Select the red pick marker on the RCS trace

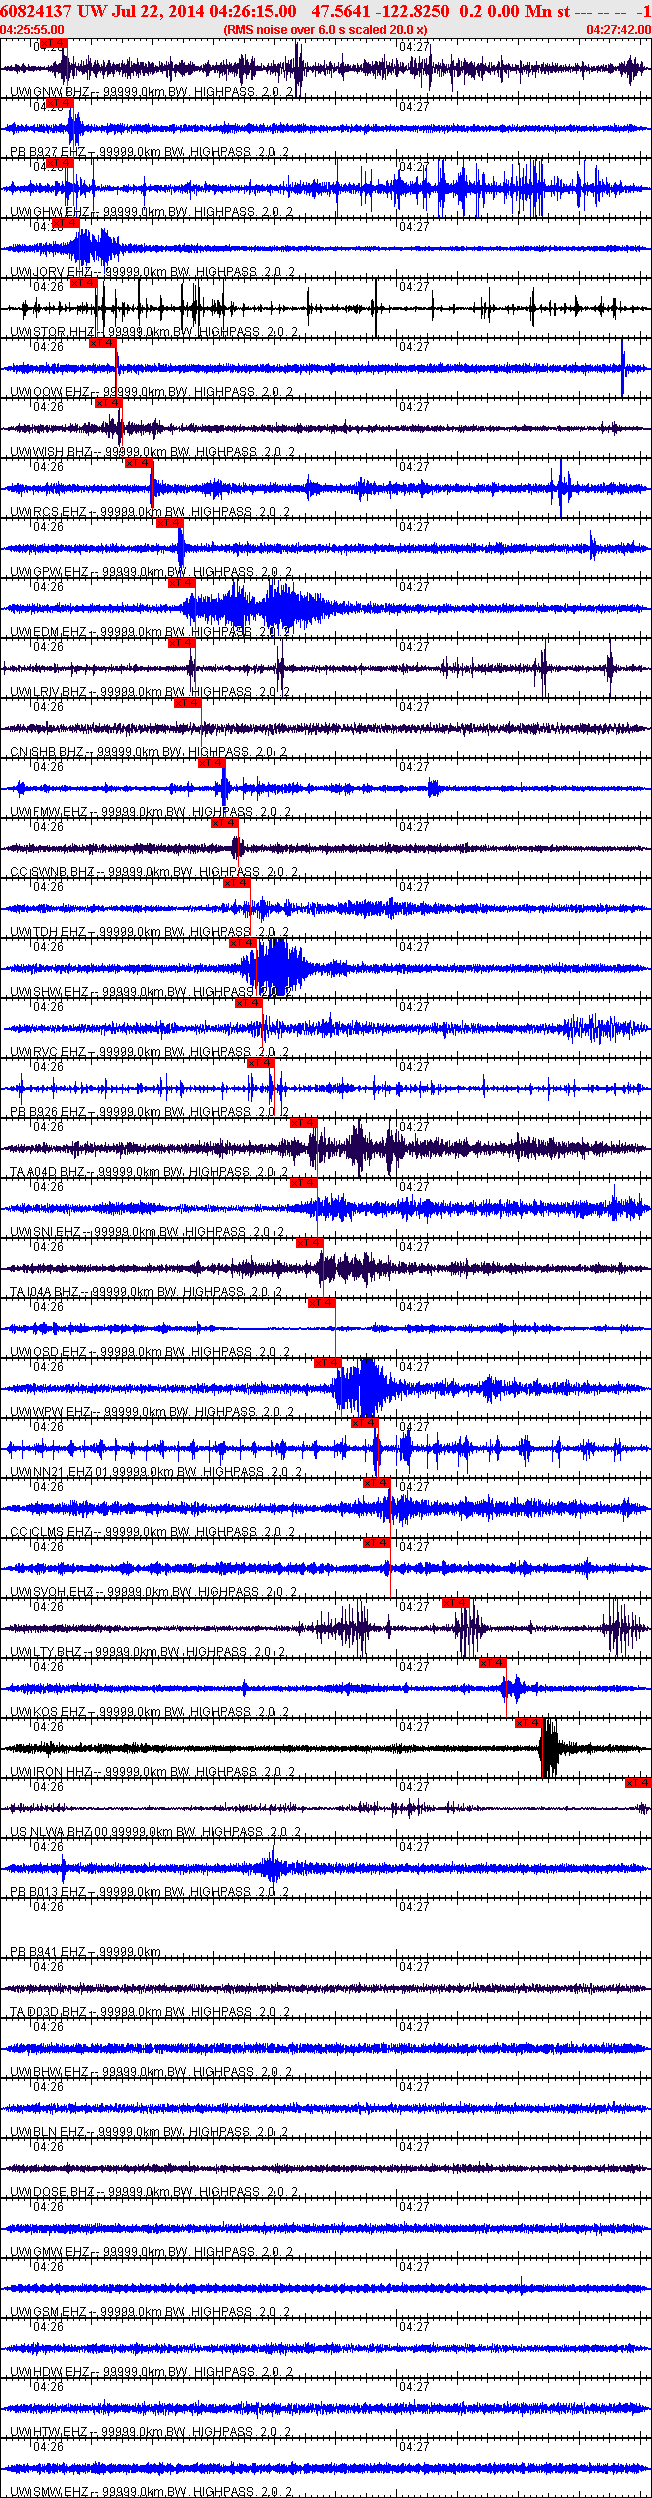pos(138,463)
